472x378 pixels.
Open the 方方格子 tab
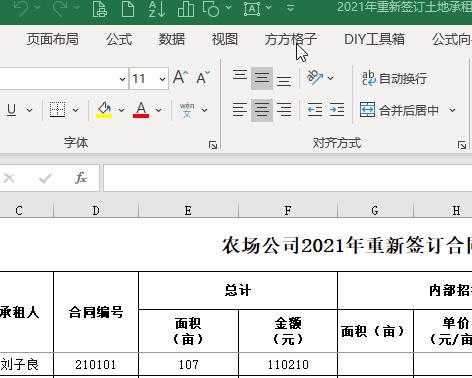(291, 39)
